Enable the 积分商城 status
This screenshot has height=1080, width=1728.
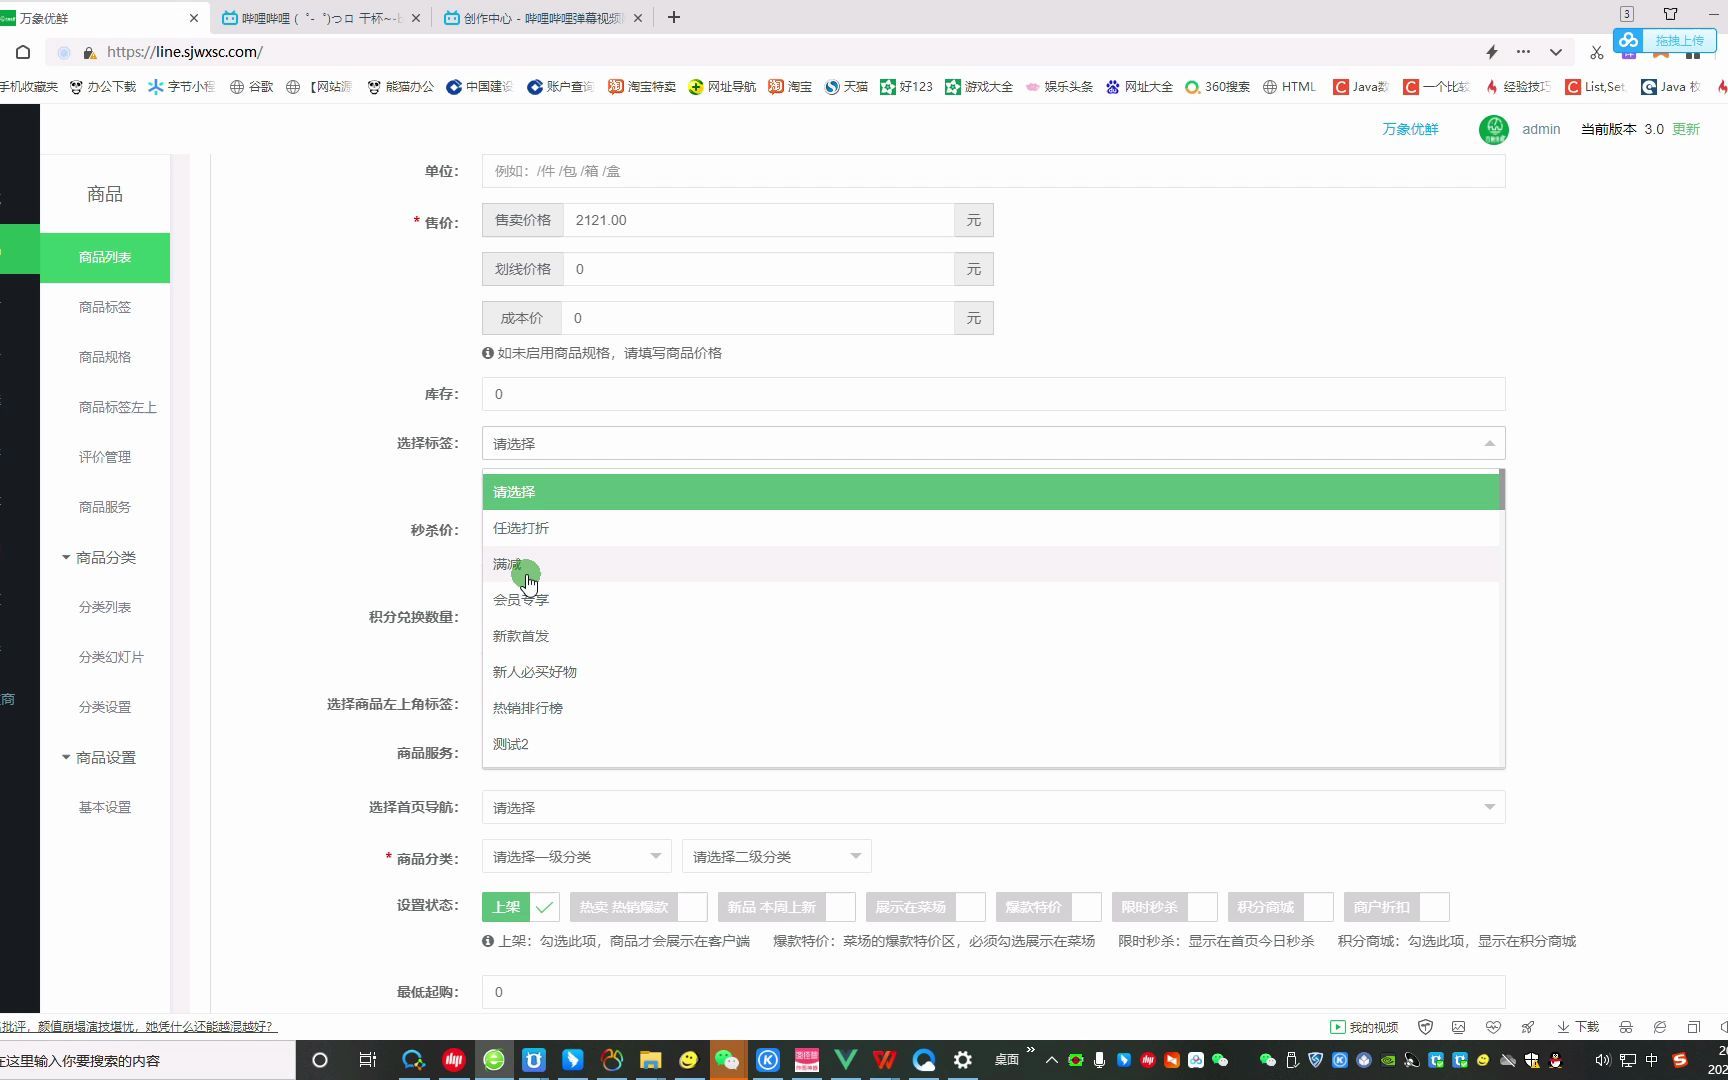pos(1318,907)
